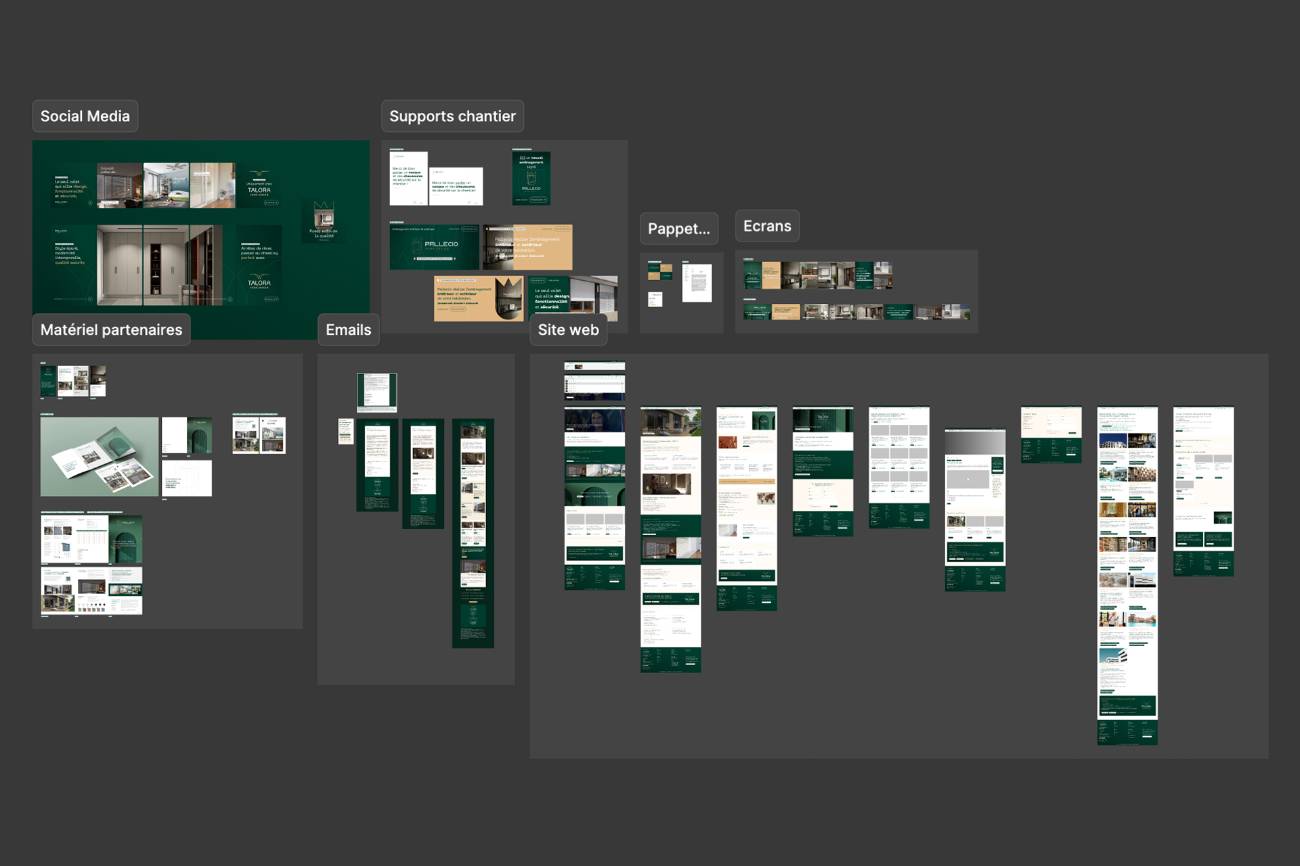
Task: Click the tallest web page with building photos
Action: click(1127, 575)
